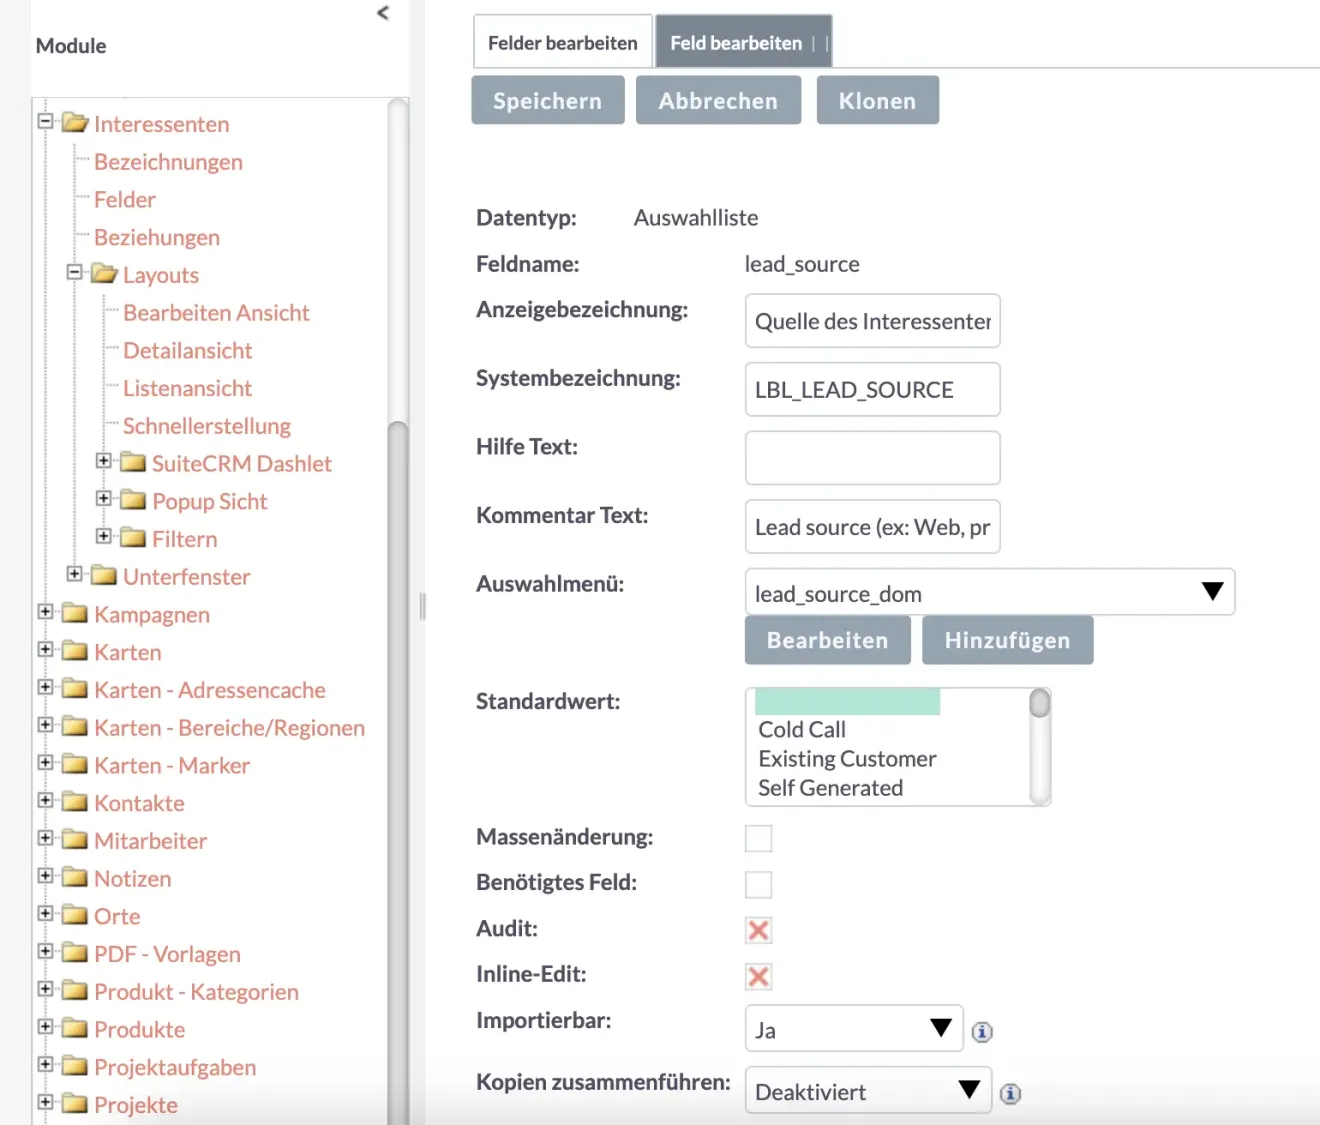Click the Speichern button
Screen dimensions: 1320x1125
pos(547,100)
